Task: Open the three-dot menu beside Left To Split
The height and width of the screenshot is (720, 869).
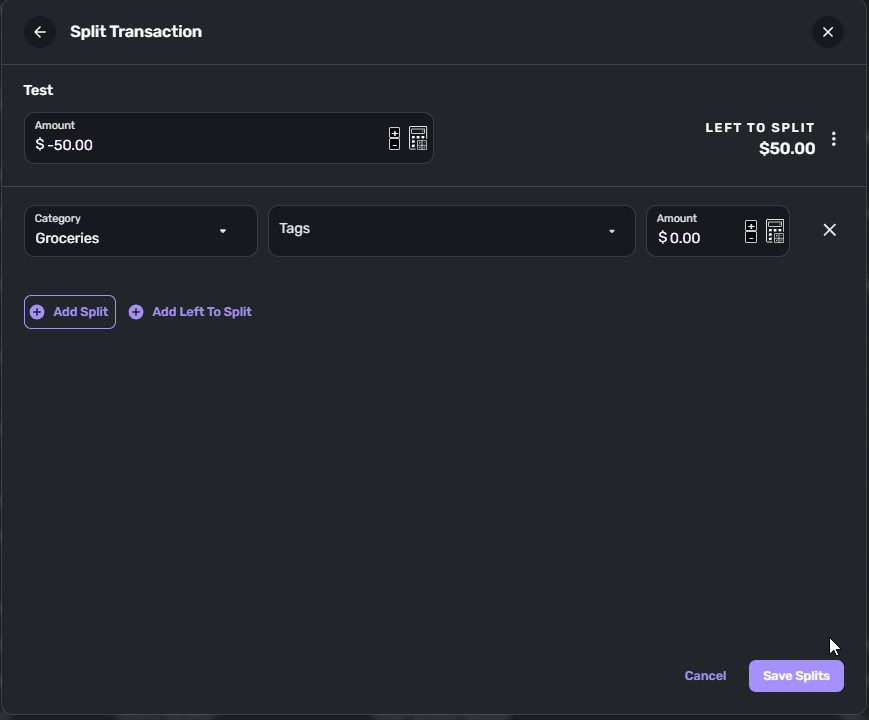Action: coord(835,139)
